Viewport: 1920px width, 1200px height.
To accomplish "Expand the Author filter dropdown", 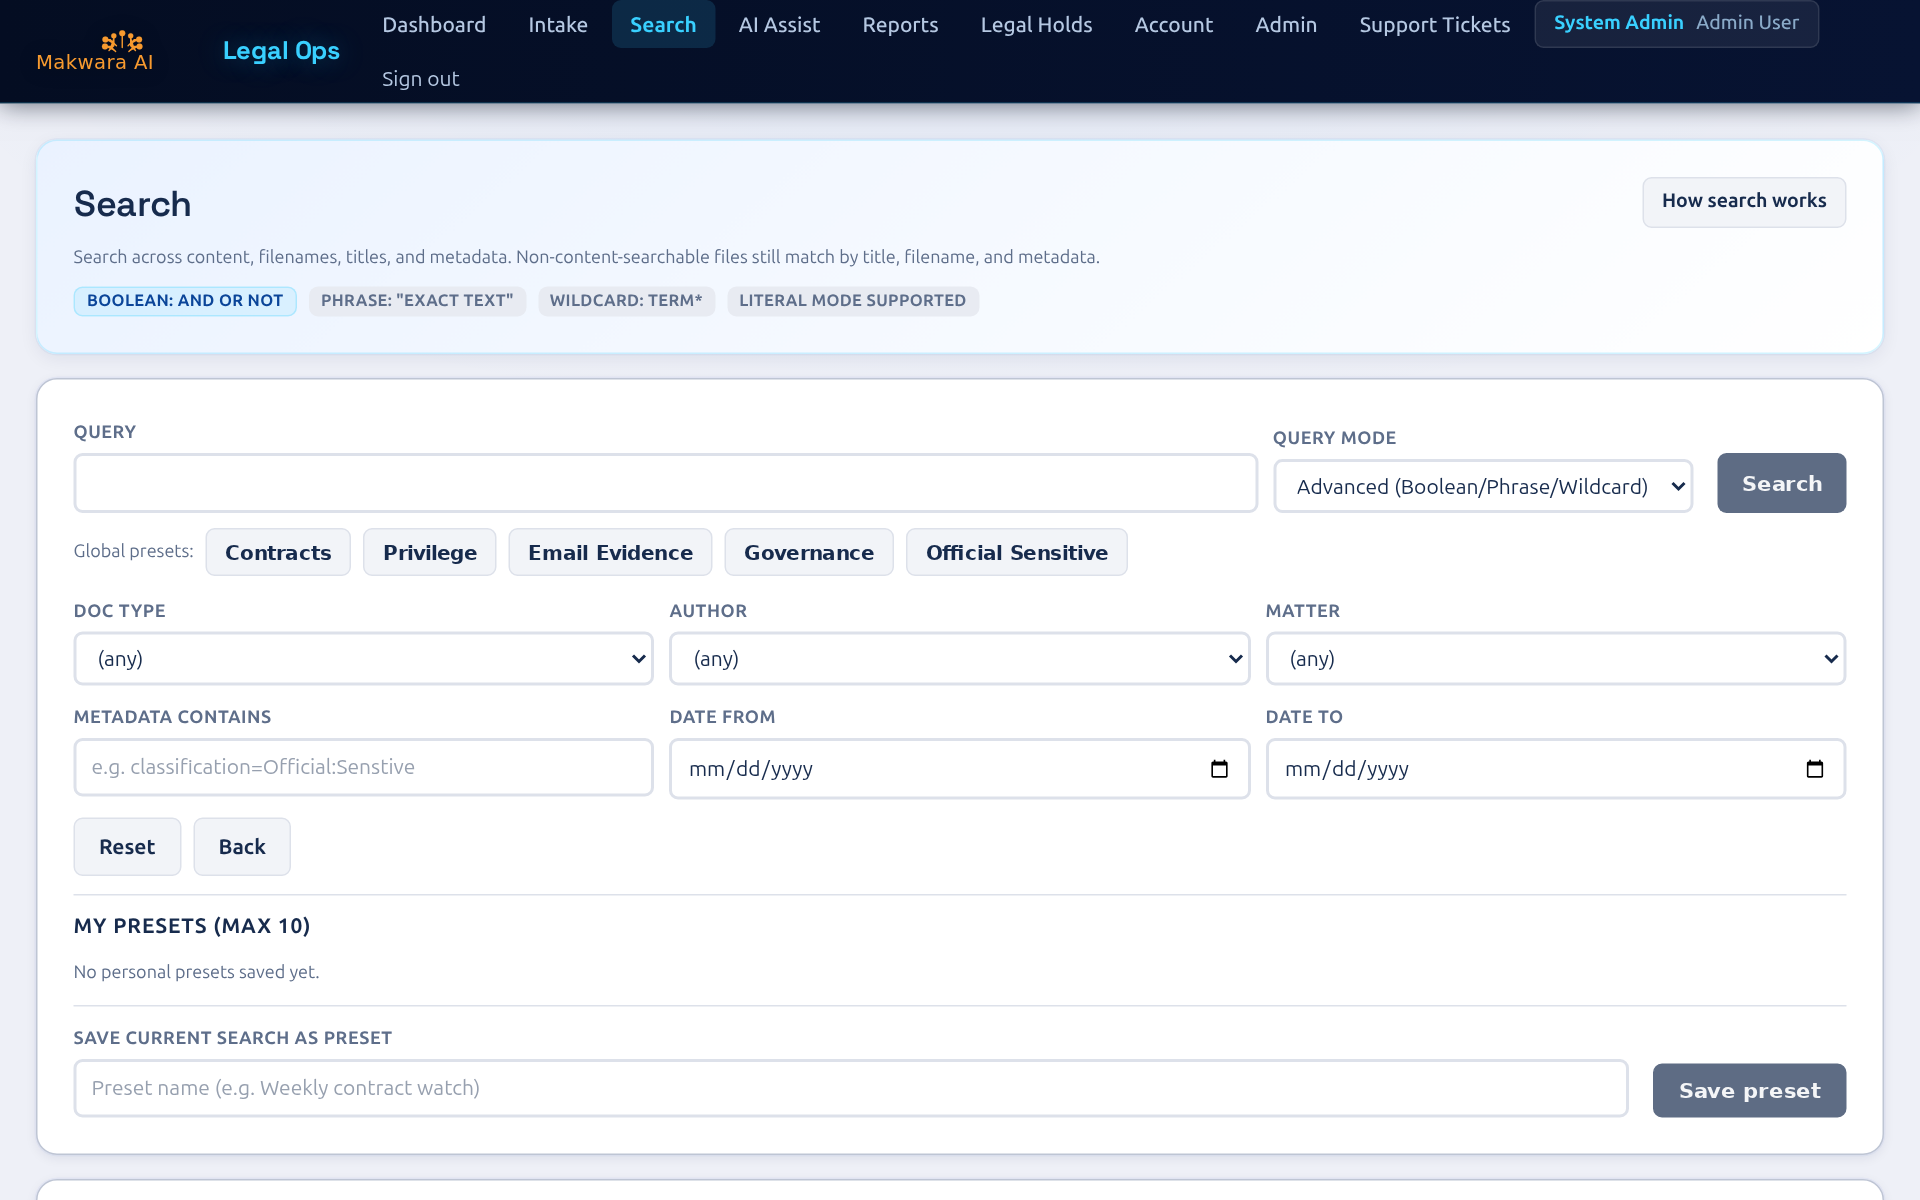I will click(x=959, y=659).
